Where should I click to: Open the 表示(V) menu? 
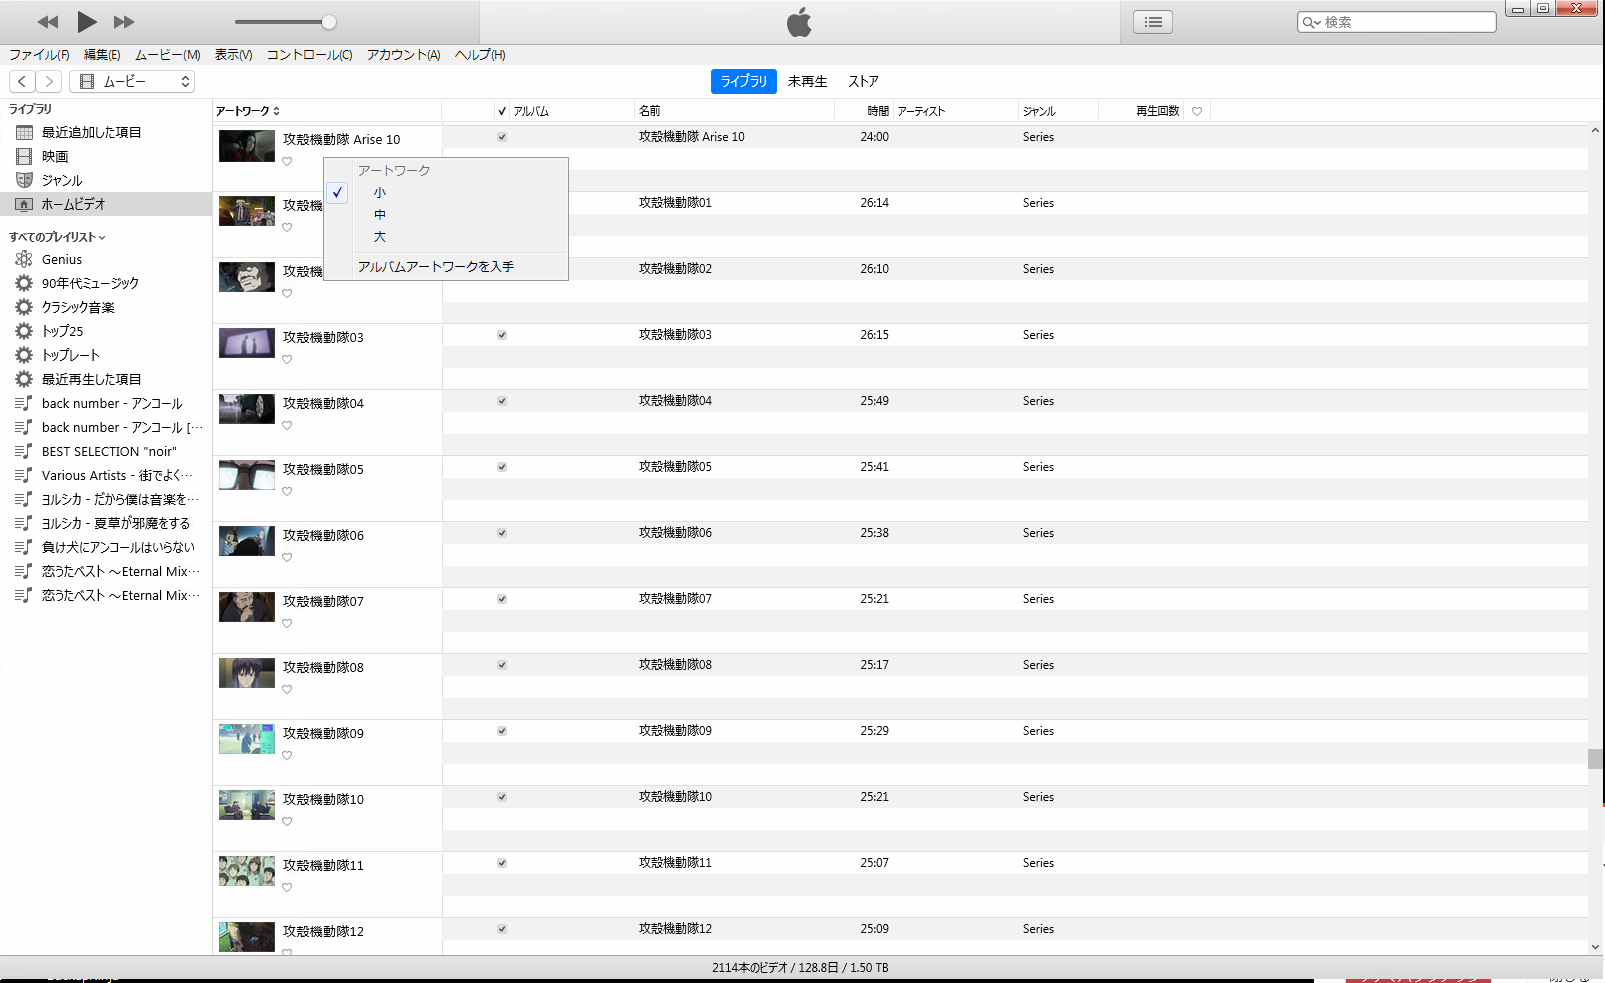click(x=234, y=55)
